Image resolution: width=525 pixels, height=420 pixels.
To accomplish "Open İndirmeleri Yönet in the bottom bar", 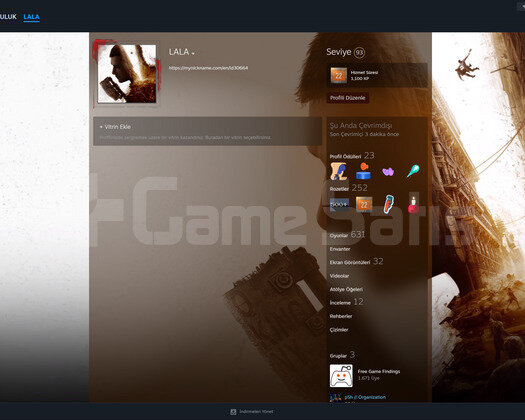I will (252, 412).
